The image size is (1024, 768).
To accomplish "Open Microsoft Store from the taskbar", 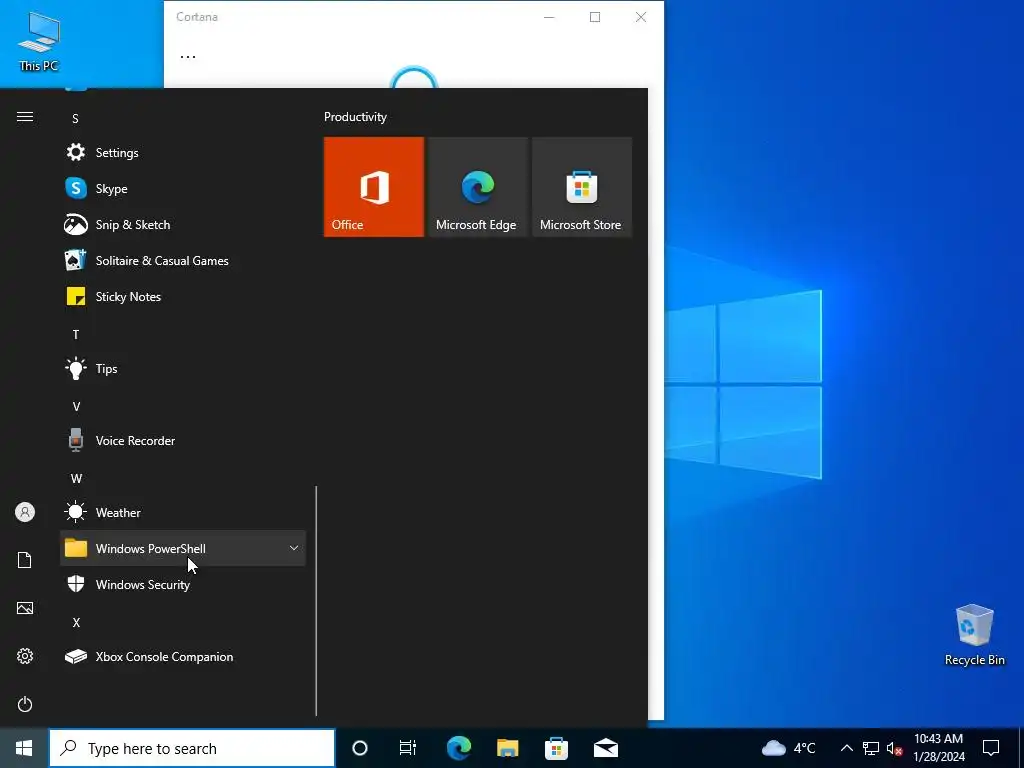I will point(556,748).
